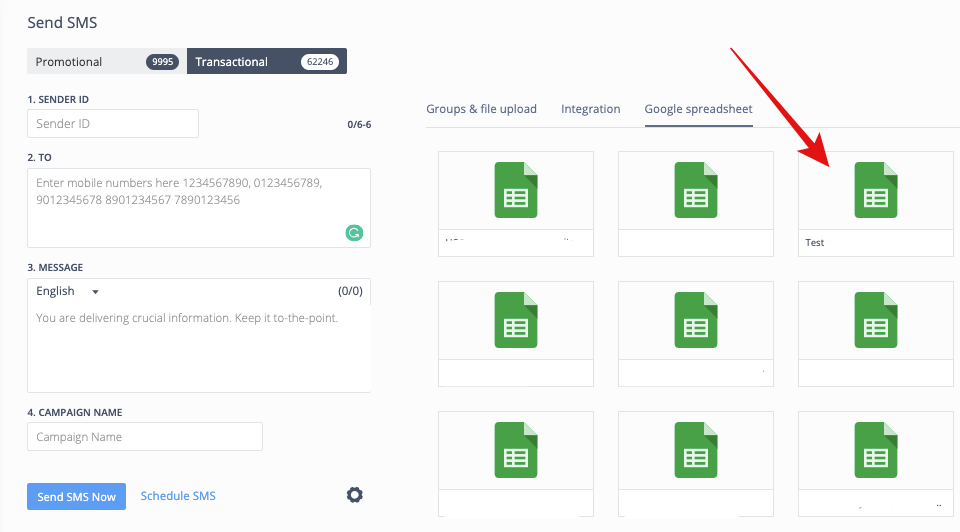The height and width of the screenshot is (532, 960).
Task: Select the bottom-left spreadsheet icon
Action: click(515, 450)
